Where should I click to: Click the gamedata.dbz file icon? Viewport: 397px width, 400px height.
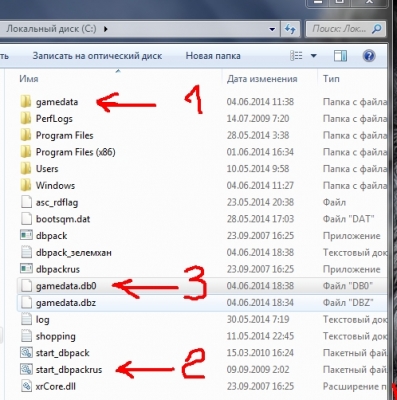[x=26, y=303]
